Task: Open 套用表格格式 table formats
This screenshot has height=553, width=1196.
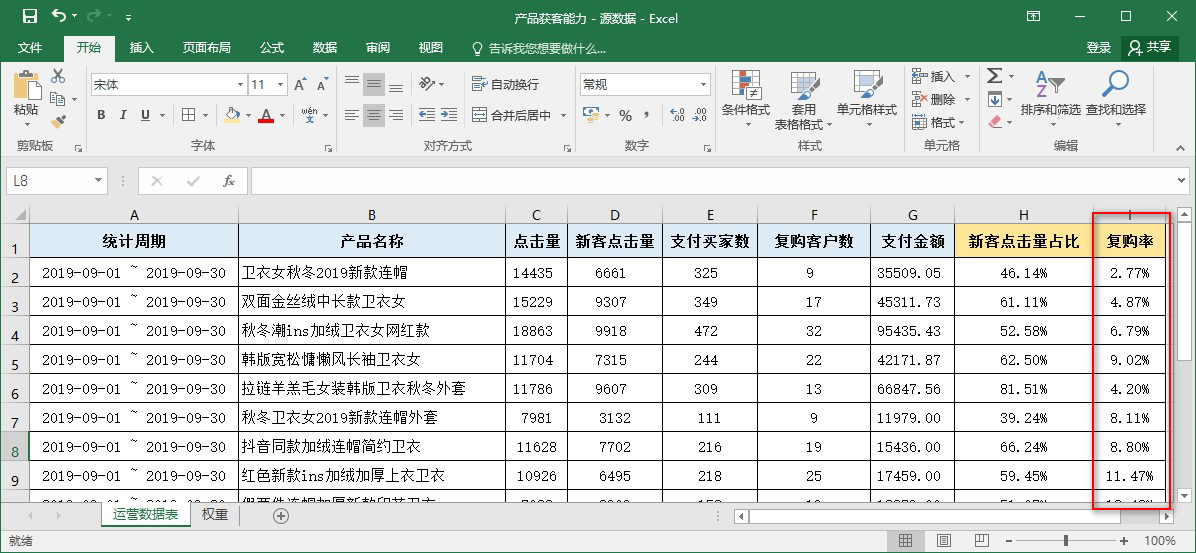Action: (803, 99)
